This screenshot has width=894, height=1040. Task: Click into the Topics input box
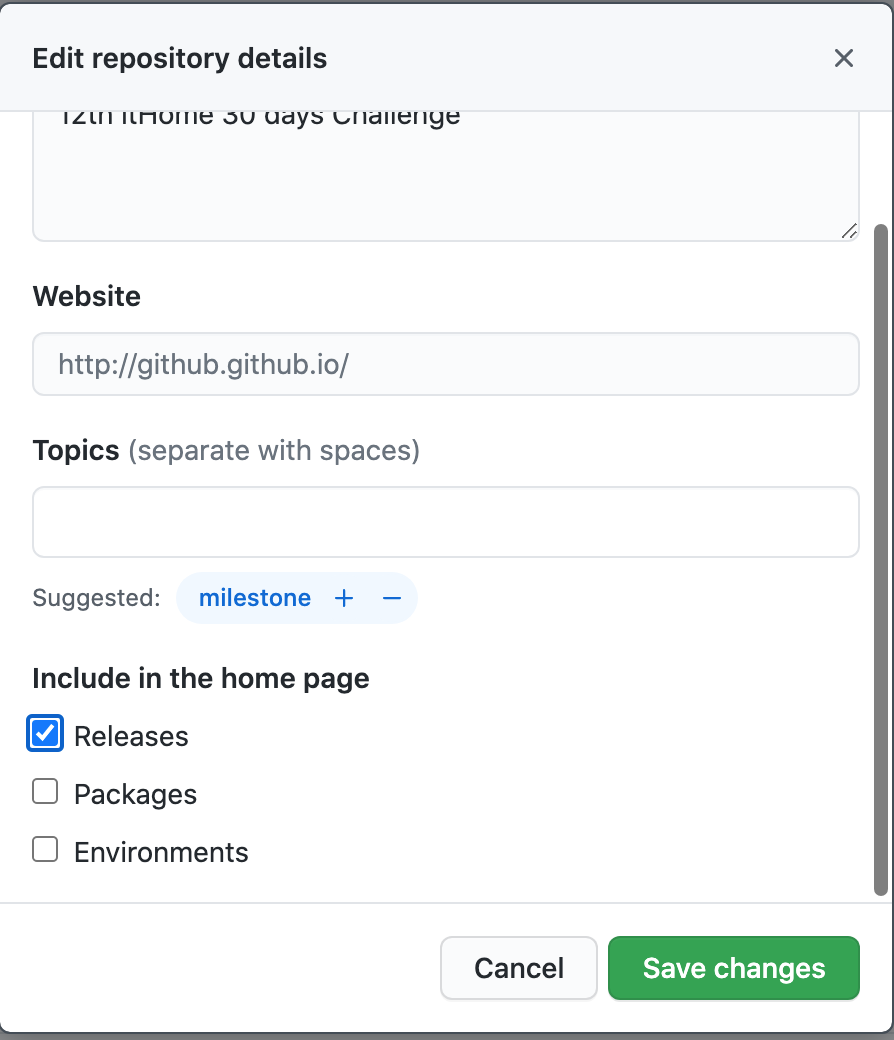(x=446, y=522)
